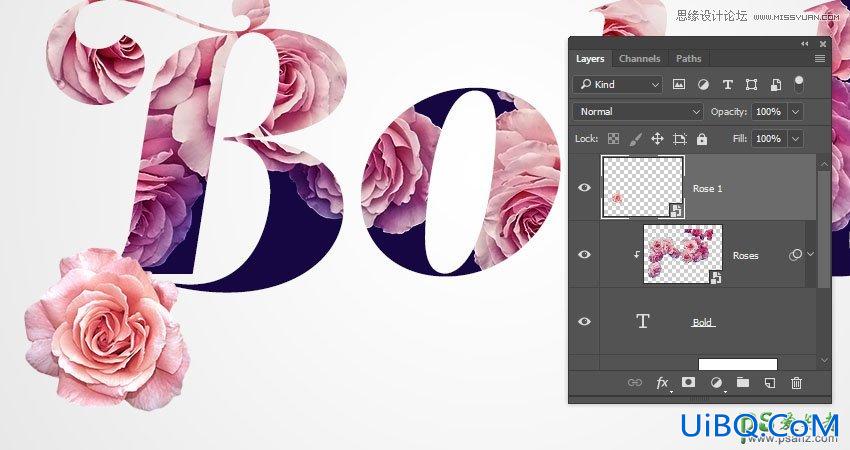Image resolution: width=850 pixels, height=450 pixels.
Task: Expand the Roses layer filters arrow
Action: [810, 254]
